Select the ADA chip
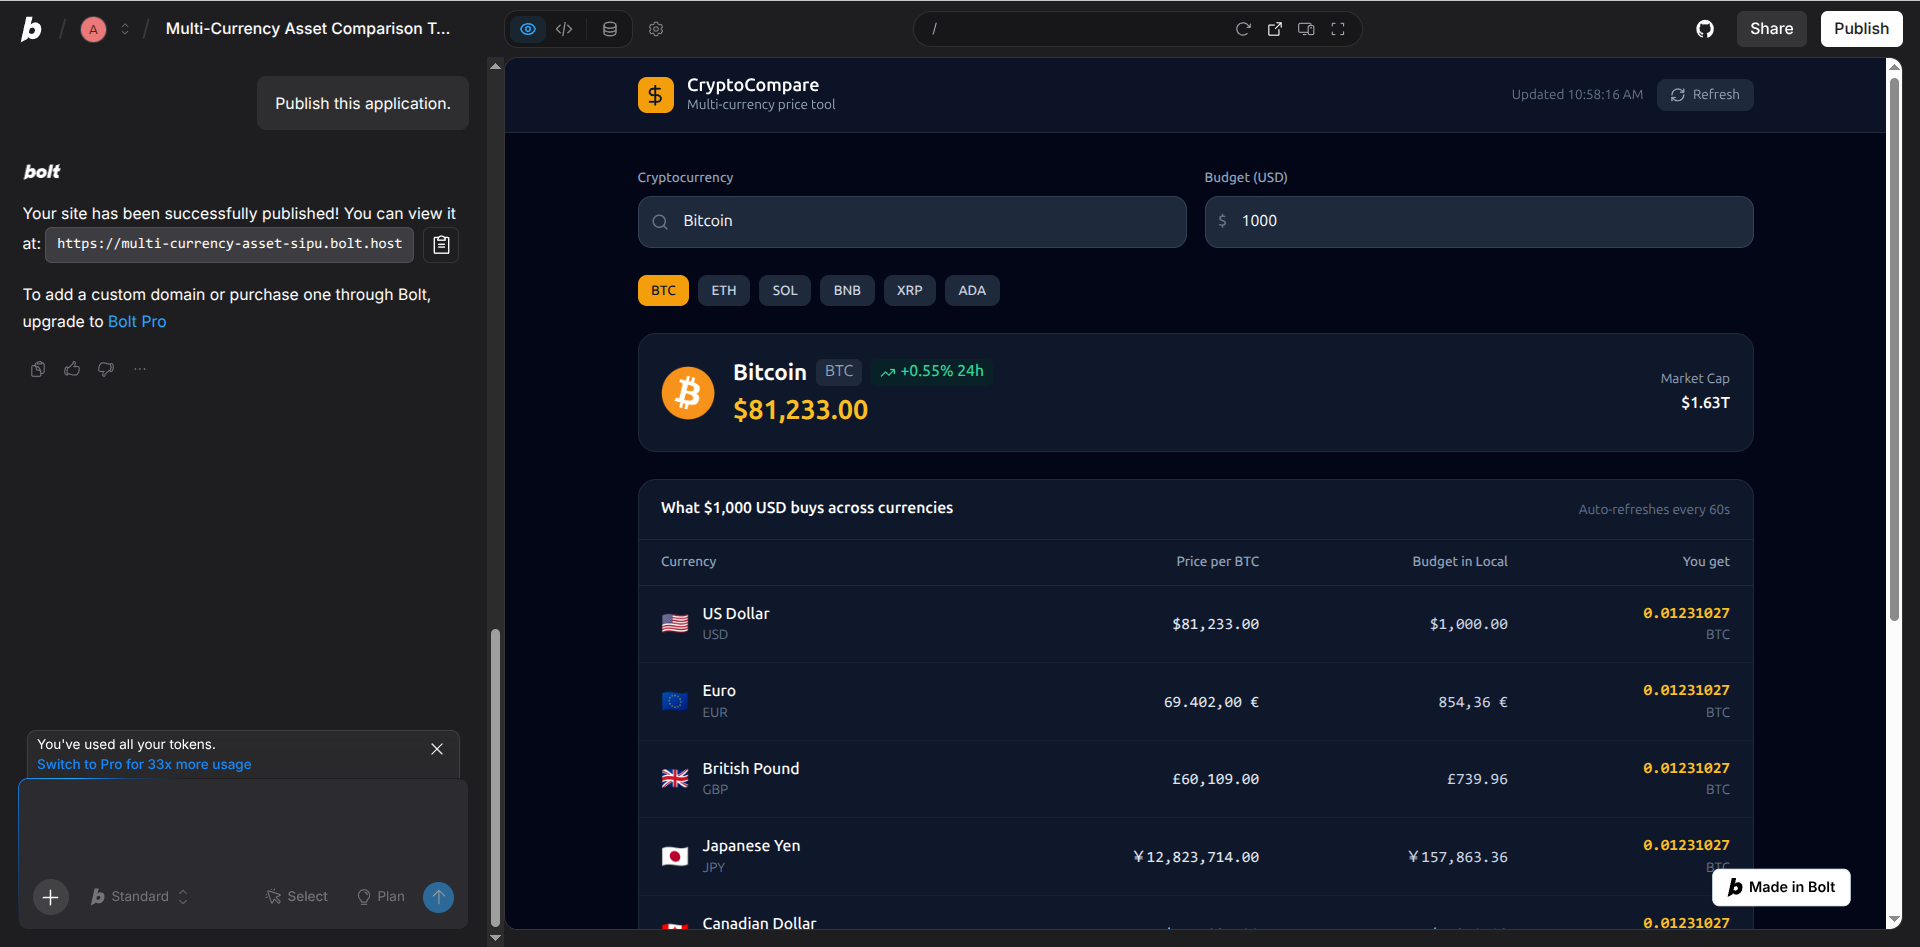Screen dimensions: 1920x947 [972, 291]
